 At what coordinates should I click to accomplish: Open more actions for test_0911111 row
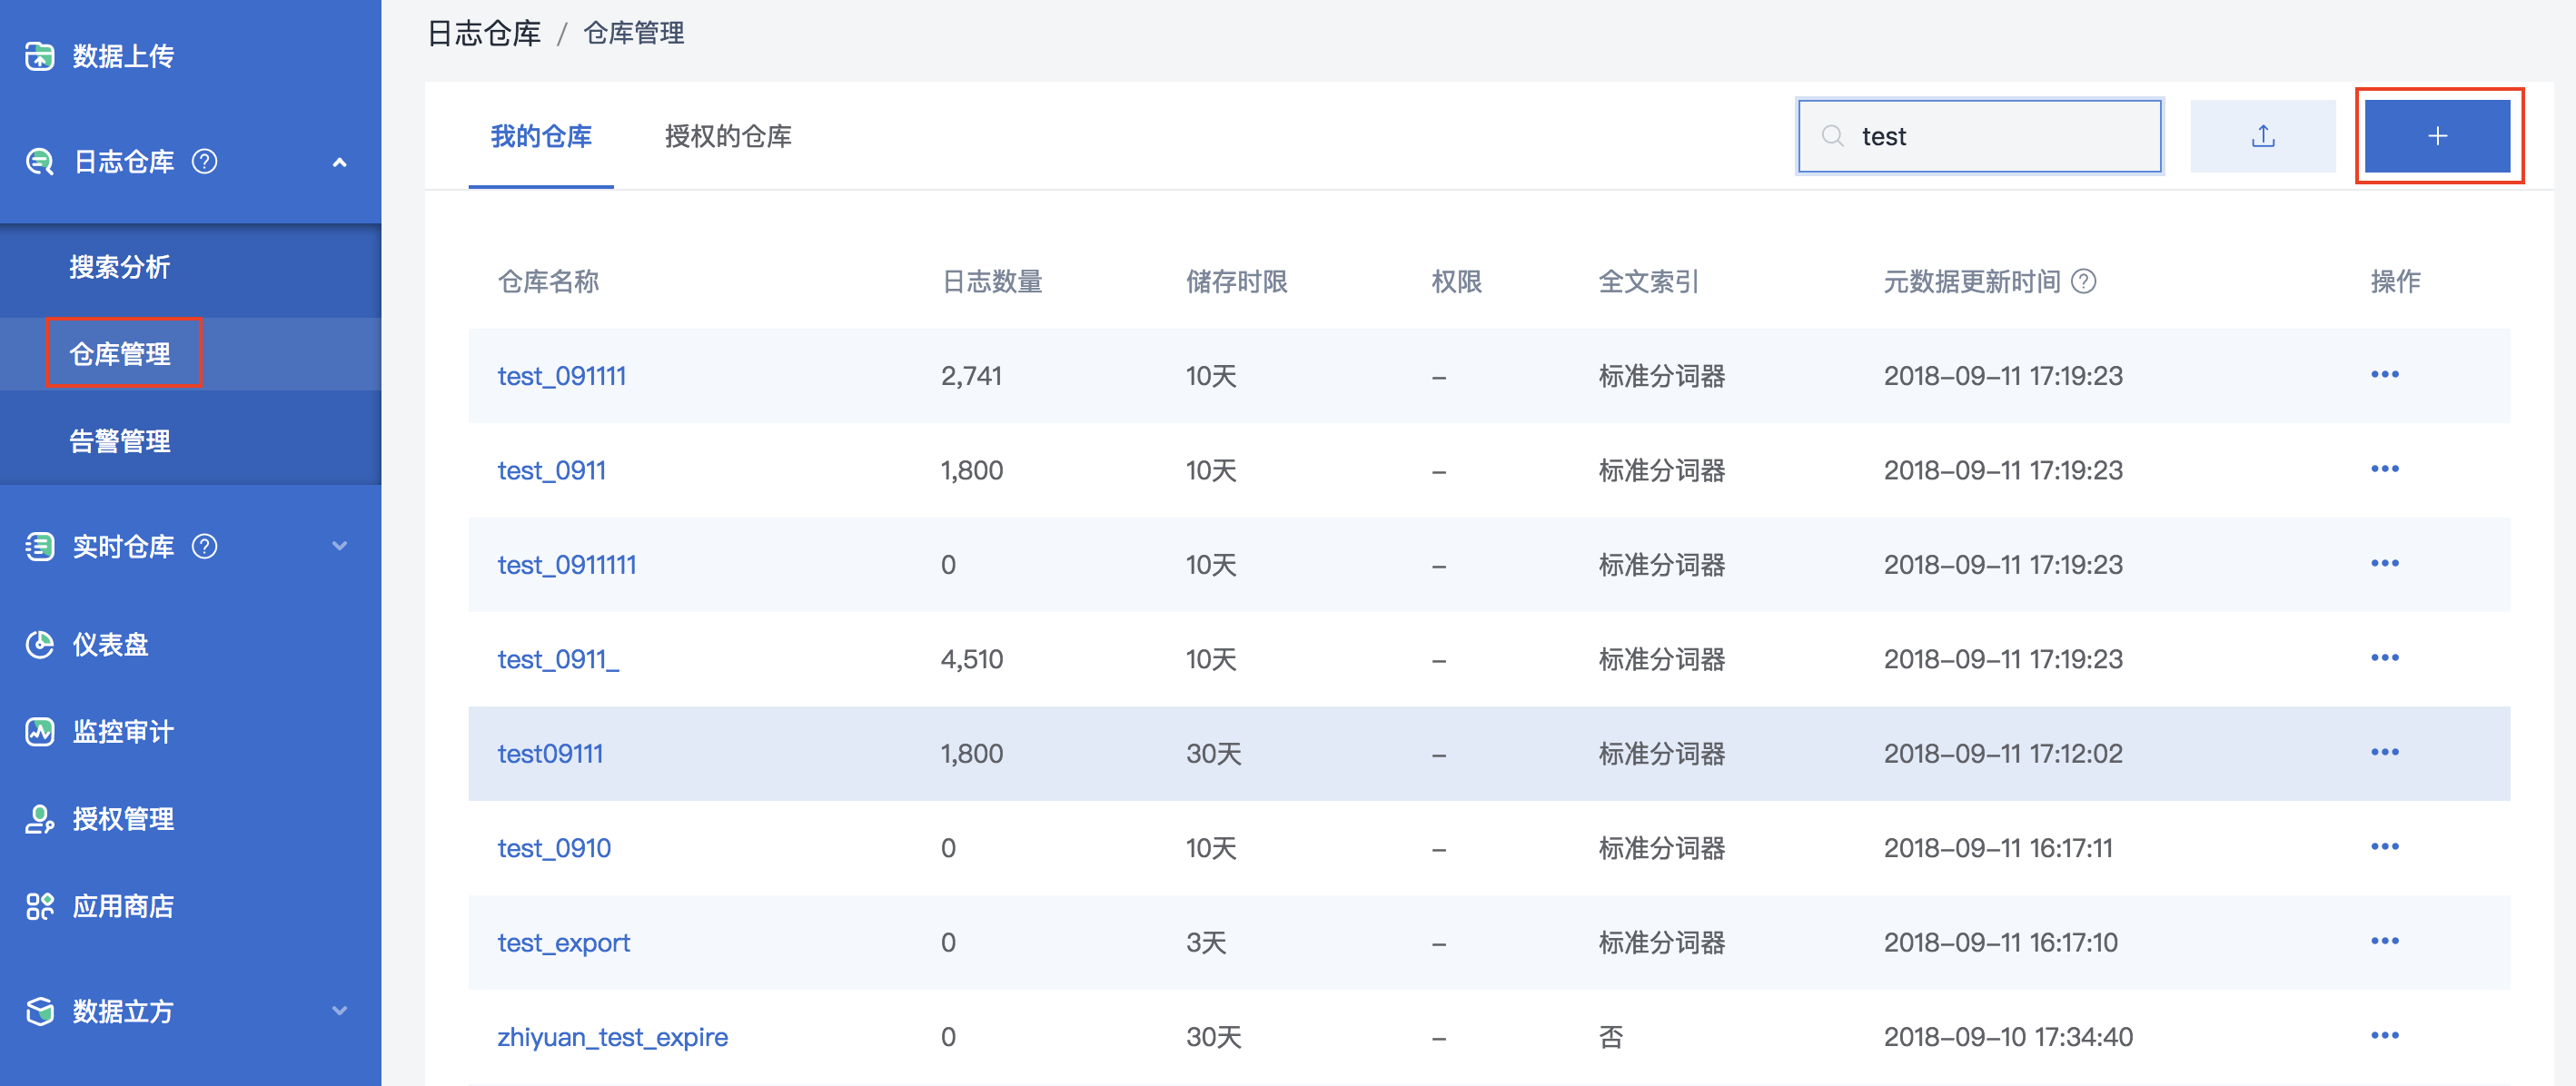coord(2385,564)
